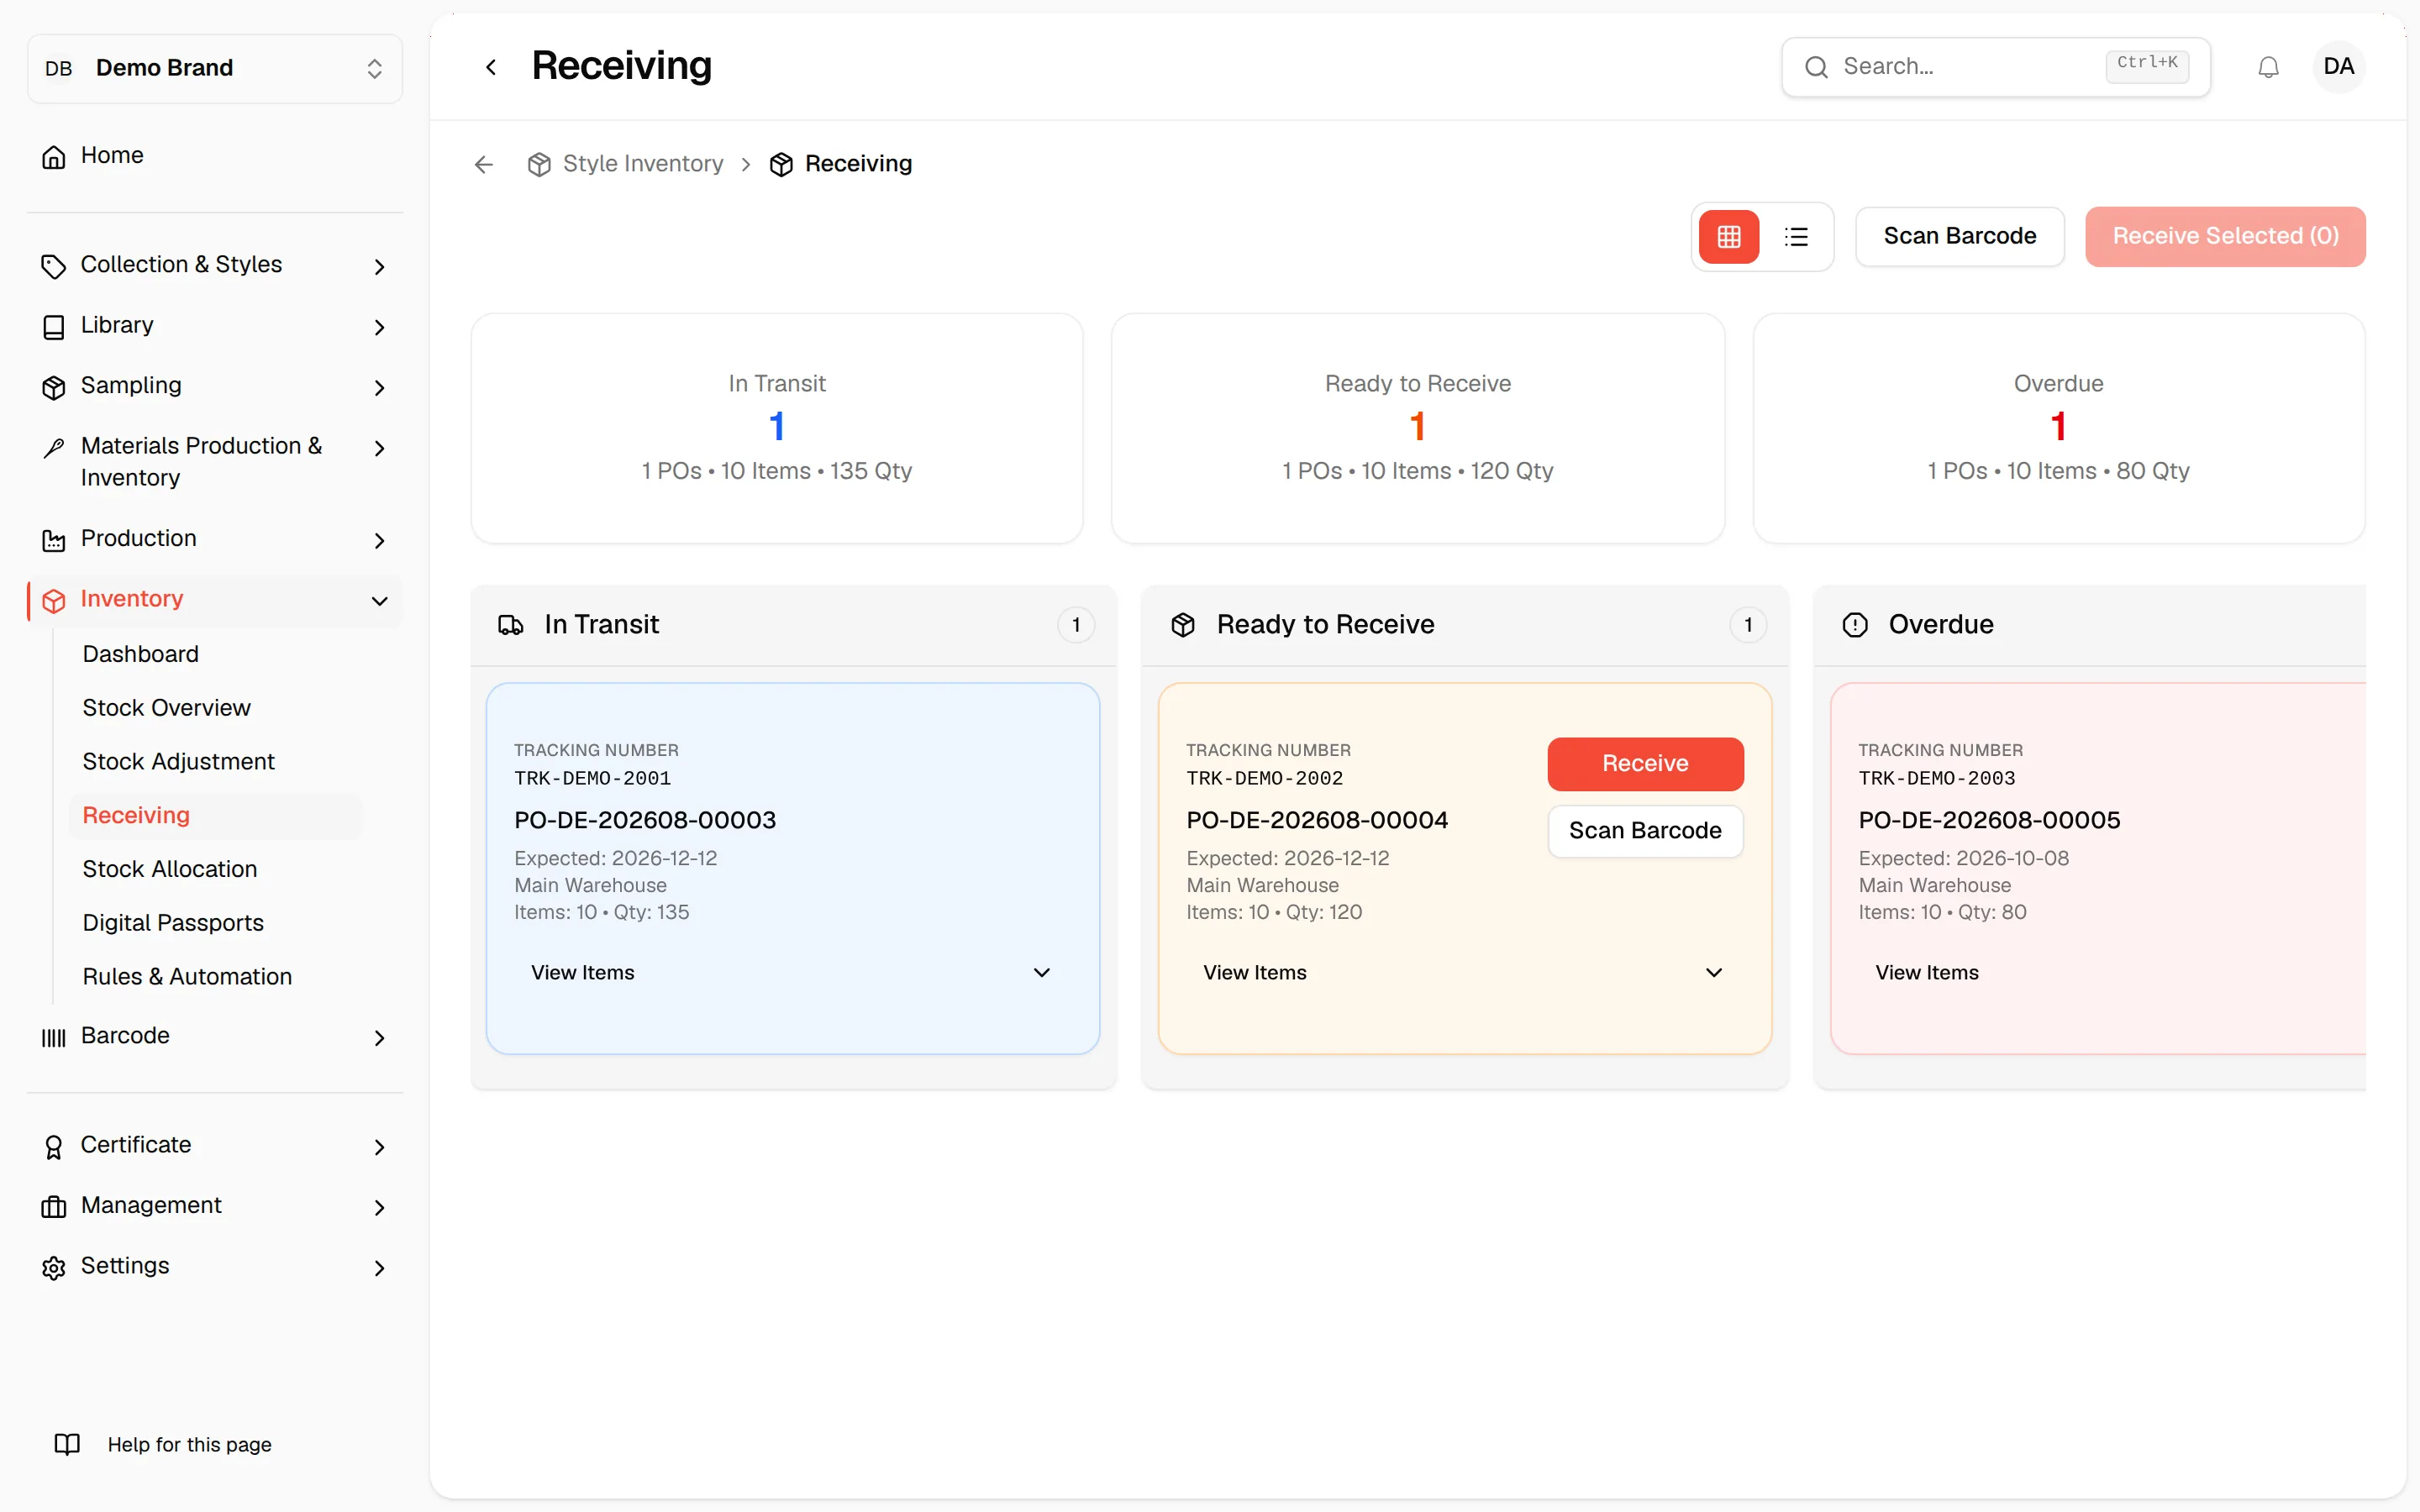The height and width of the screenshot is (1512, 2420).
Task: Open Stock Adjustment page
Action: 178,762
